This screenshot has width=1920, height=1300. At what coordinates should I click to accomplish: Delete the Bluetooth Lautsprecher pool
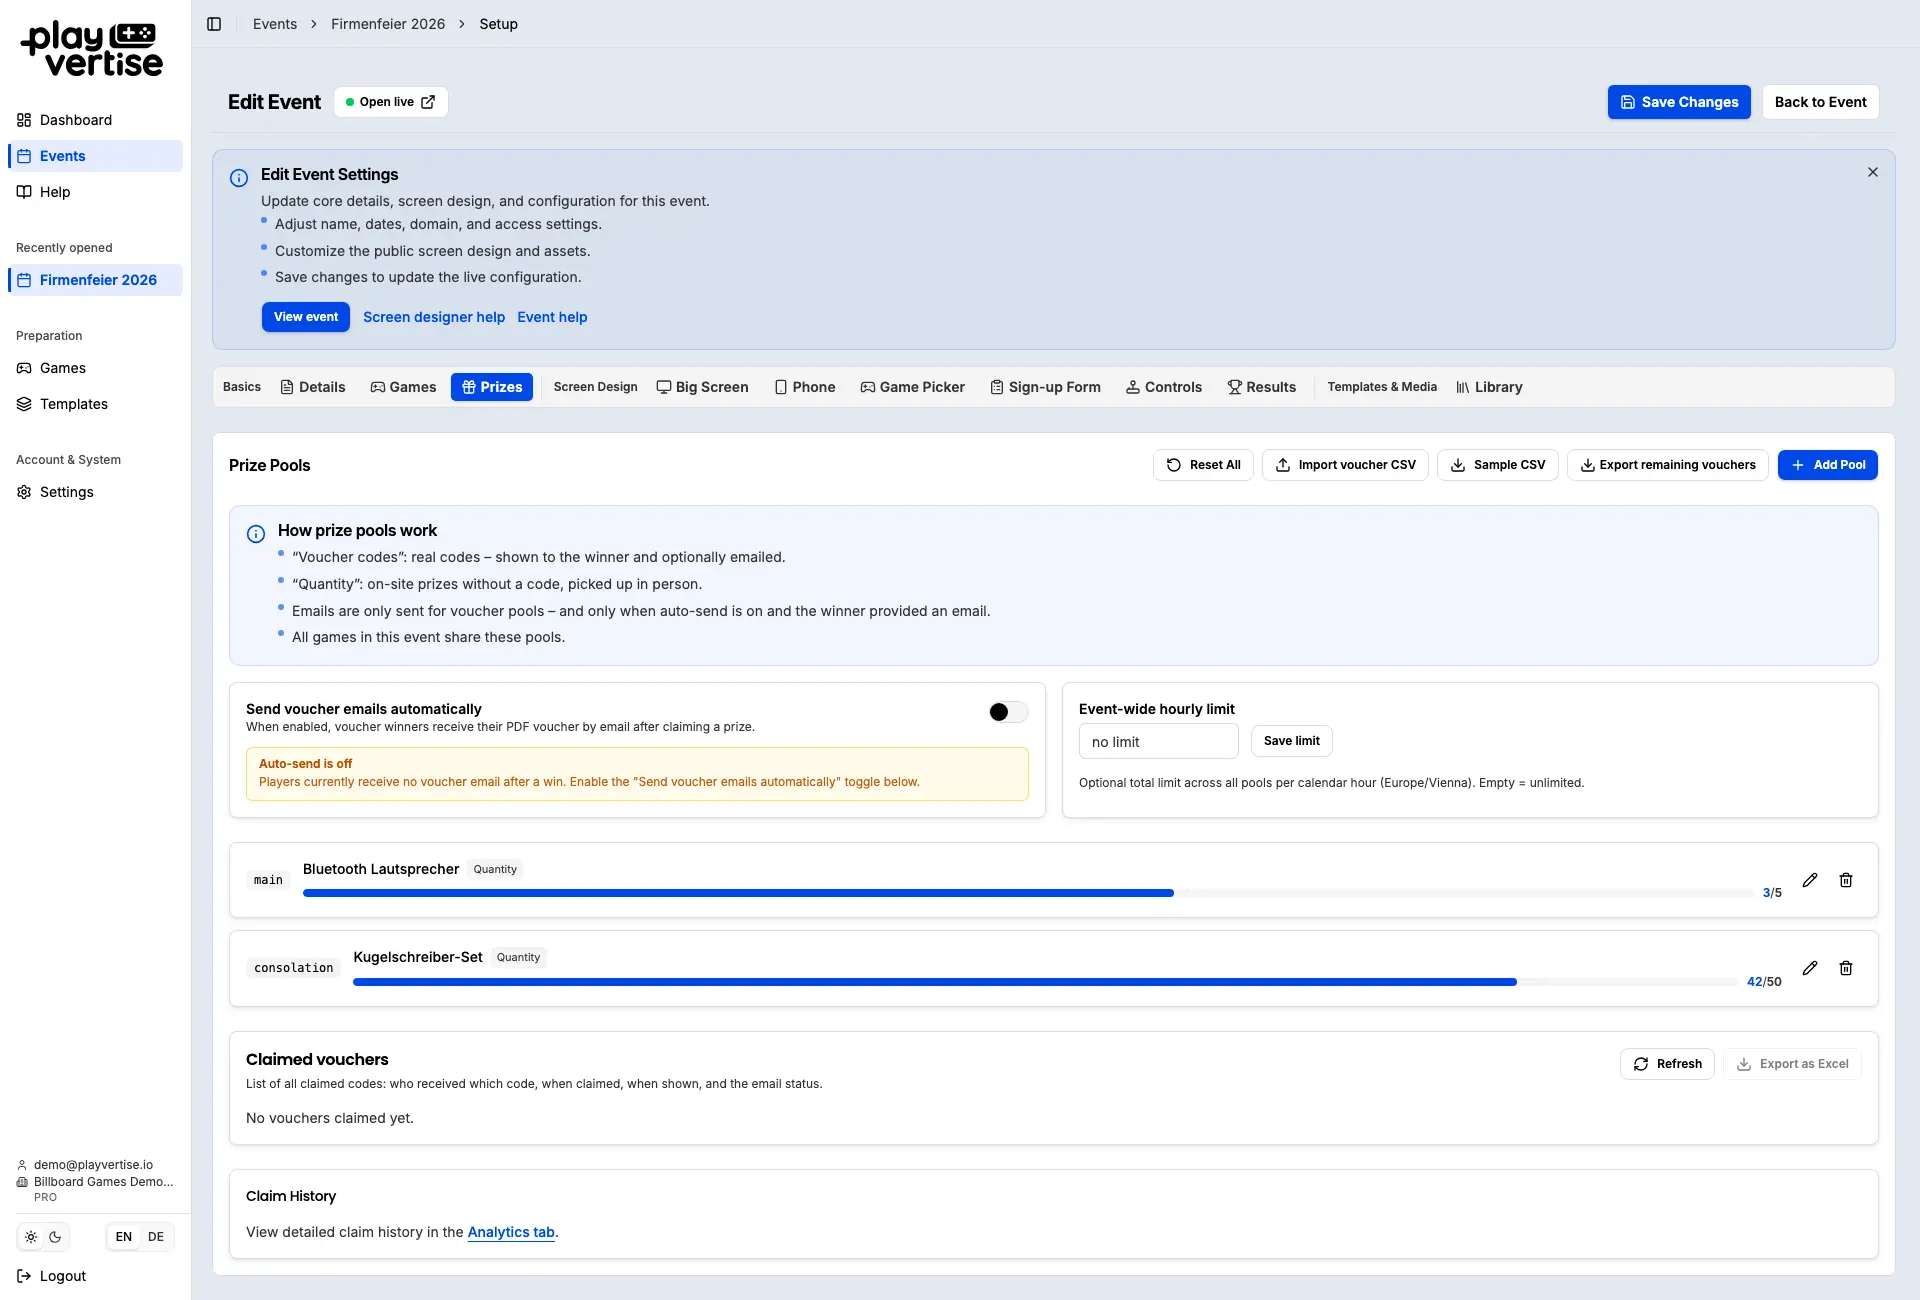point(1846,880)
